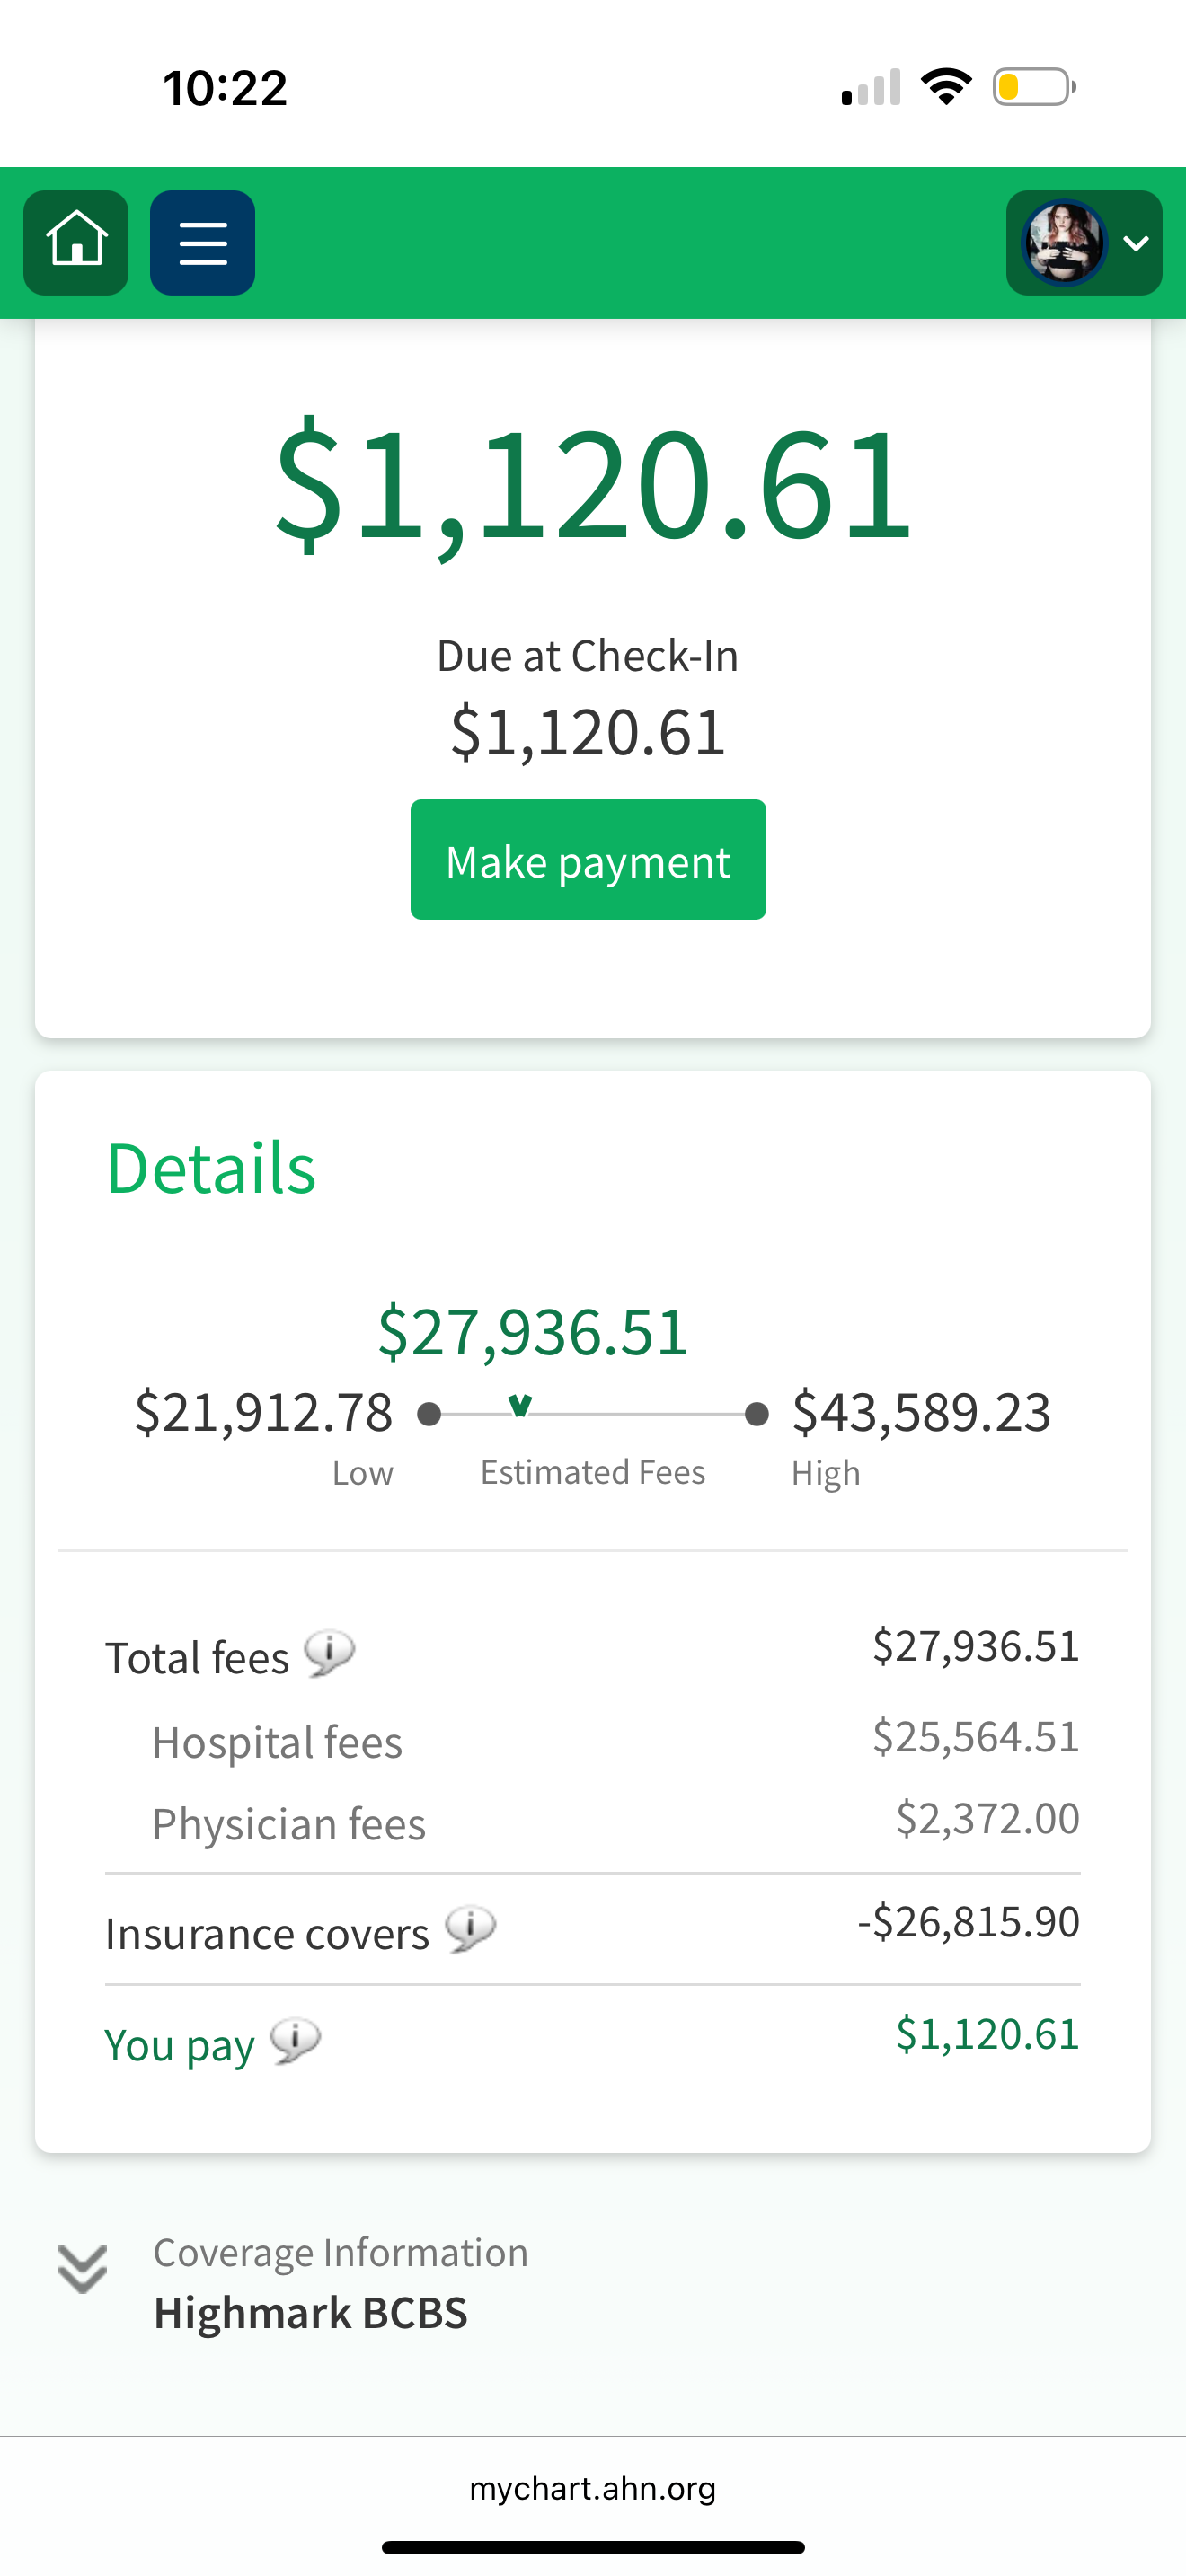The image size is (1186, 2576).
Task: Click the estimated fees marker on range
Action: 520,1406
